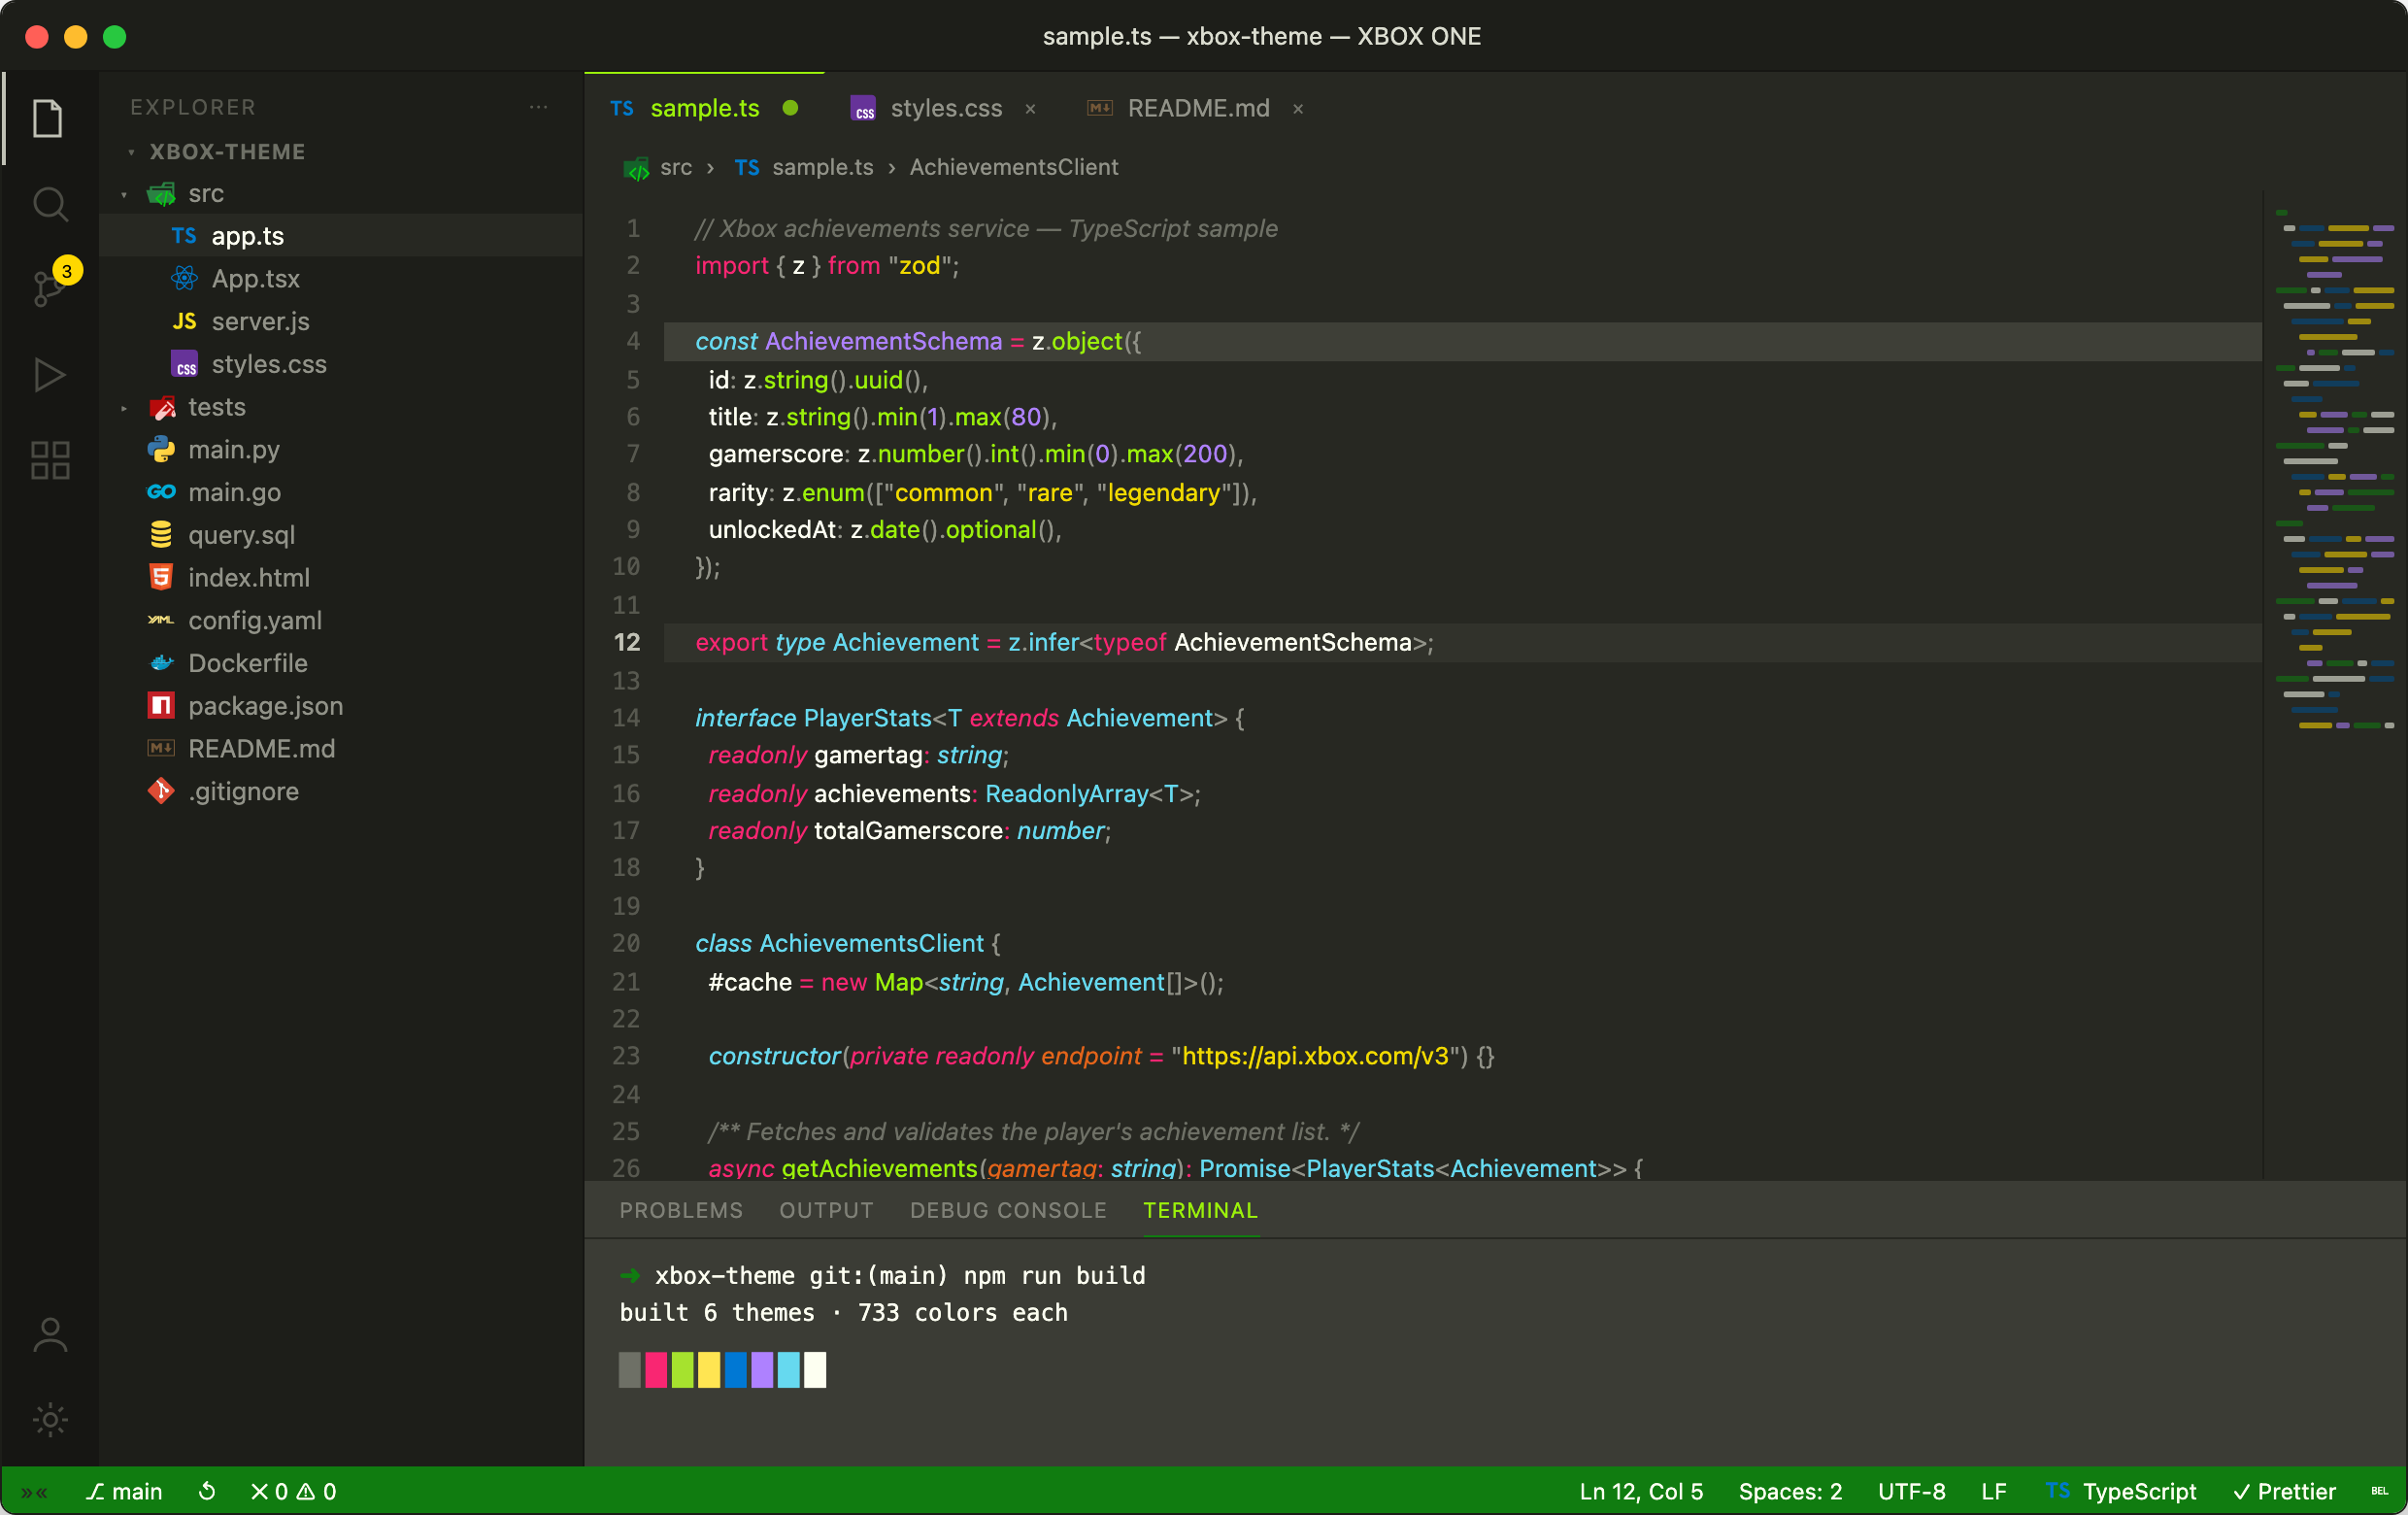Screen dimensions: 2408x1515
Task: Click line number 4 in the gutter
Action: 633,341
